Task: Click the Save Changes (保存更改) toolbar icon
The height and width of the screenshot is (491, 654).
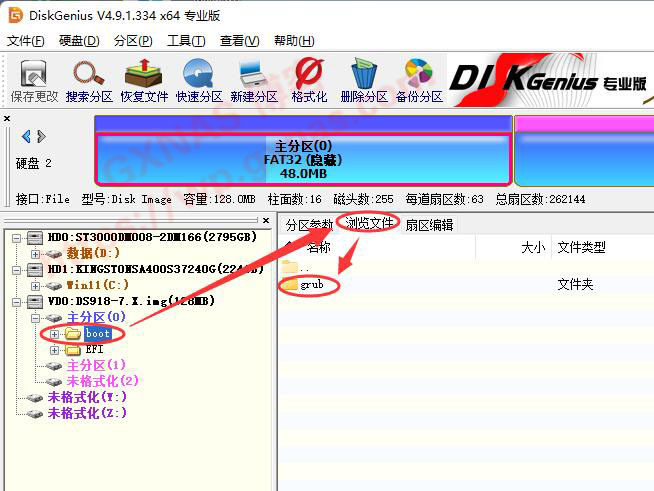Action: 33,80
